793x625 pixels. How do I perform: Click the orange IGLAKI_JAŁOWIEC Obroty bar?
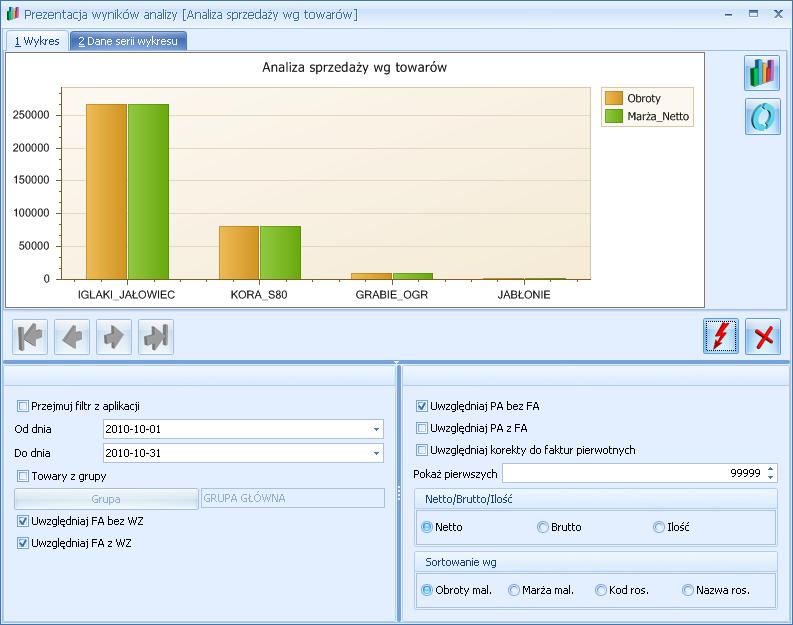pyautogui.click(x=106, y=192)
